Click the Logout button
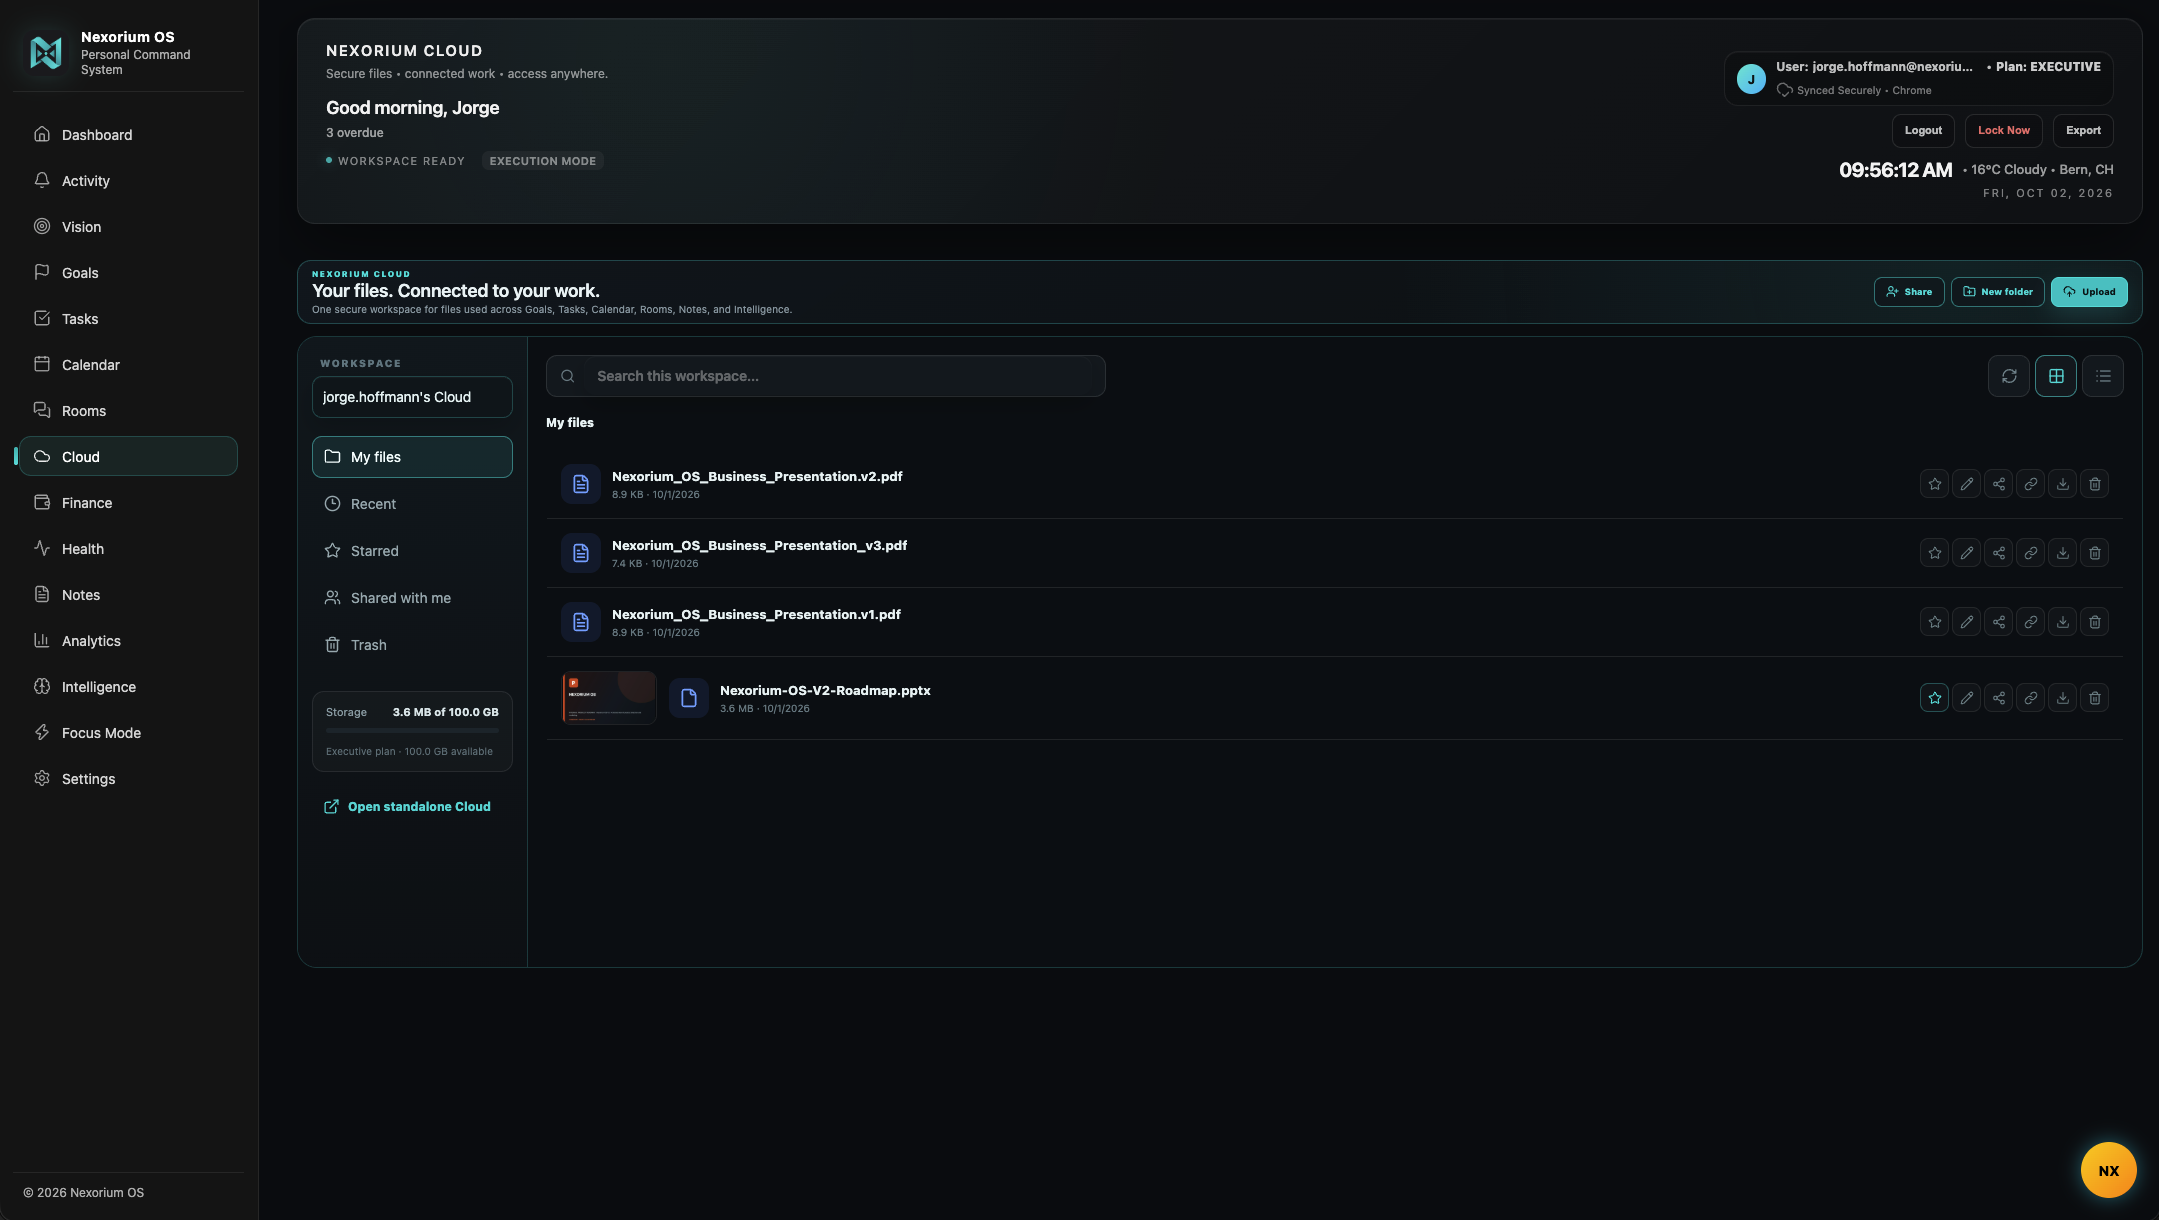 [x=1923, y=131]
